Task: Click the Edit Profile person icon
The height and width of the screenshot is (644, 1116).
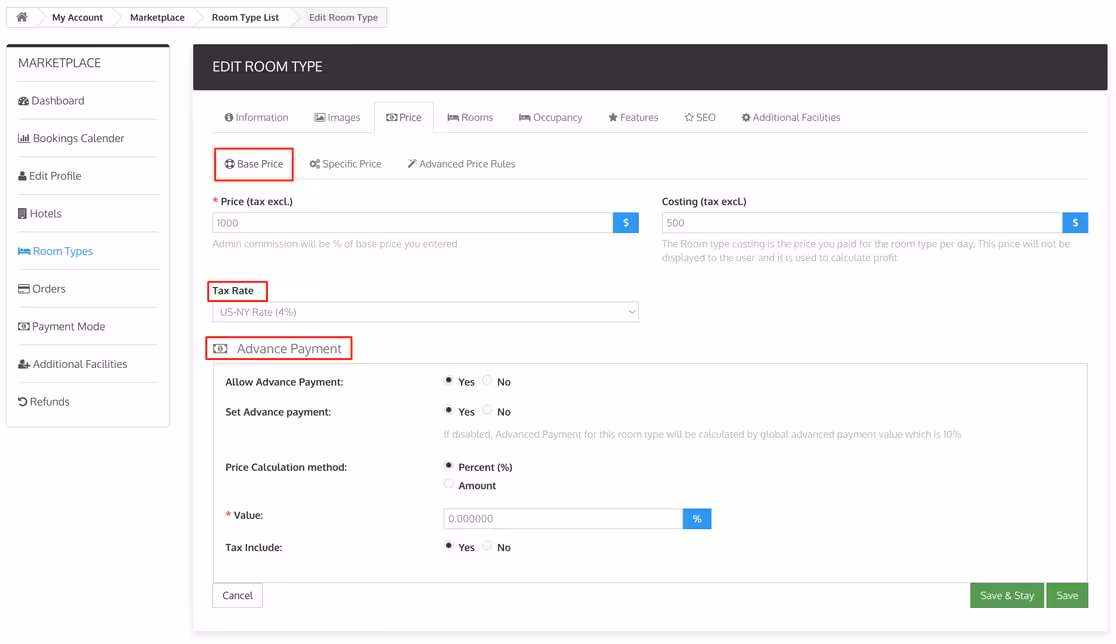Action: point(22,176)
